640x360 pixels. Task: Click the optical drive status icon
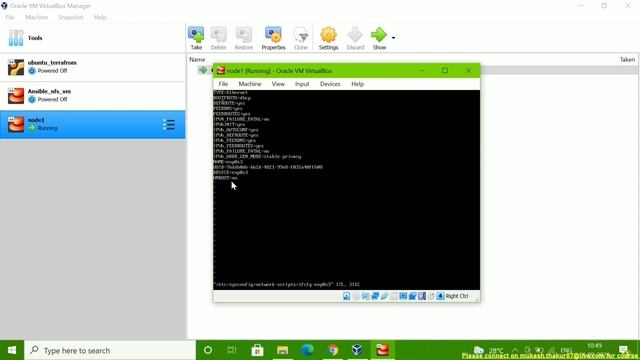tap(356, 296)
